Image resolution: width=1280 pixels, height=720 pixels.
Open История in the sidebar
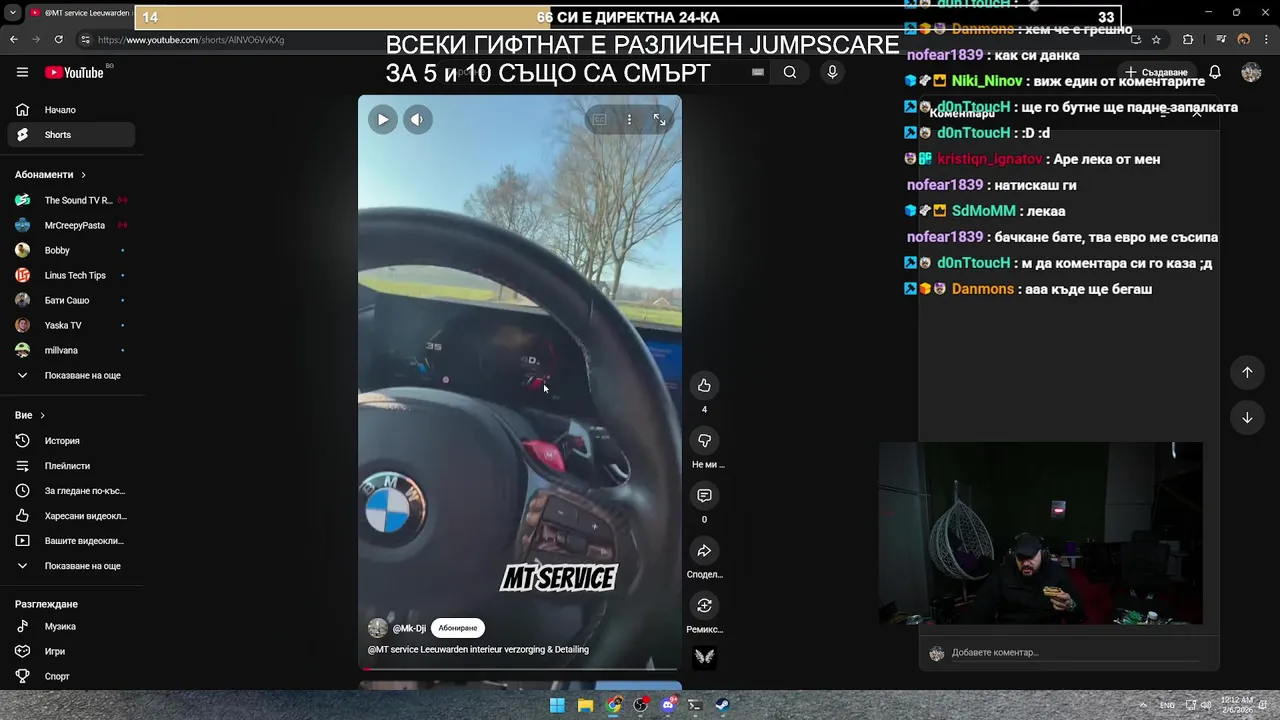pos(72,441)
